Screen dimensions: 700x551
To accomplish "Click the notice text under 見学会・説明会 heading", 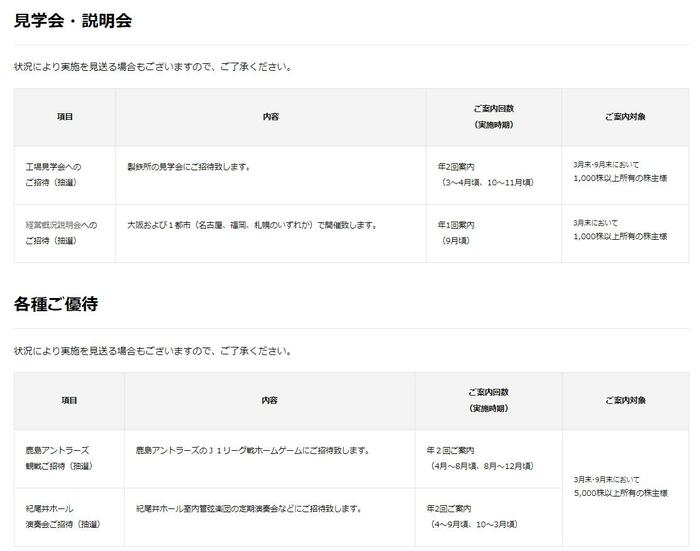I will 153,67.
